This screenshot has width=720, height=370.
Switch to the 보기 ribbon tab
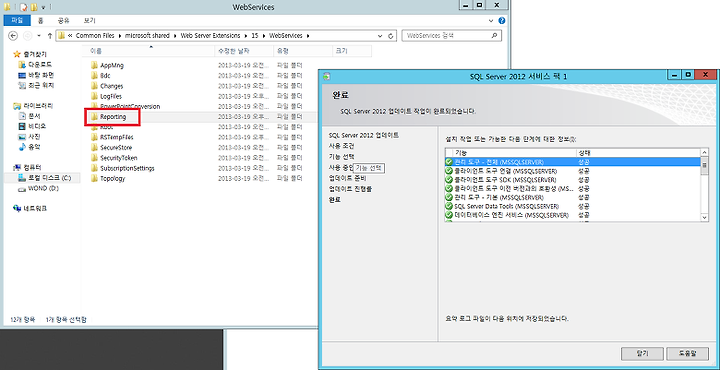89,21
